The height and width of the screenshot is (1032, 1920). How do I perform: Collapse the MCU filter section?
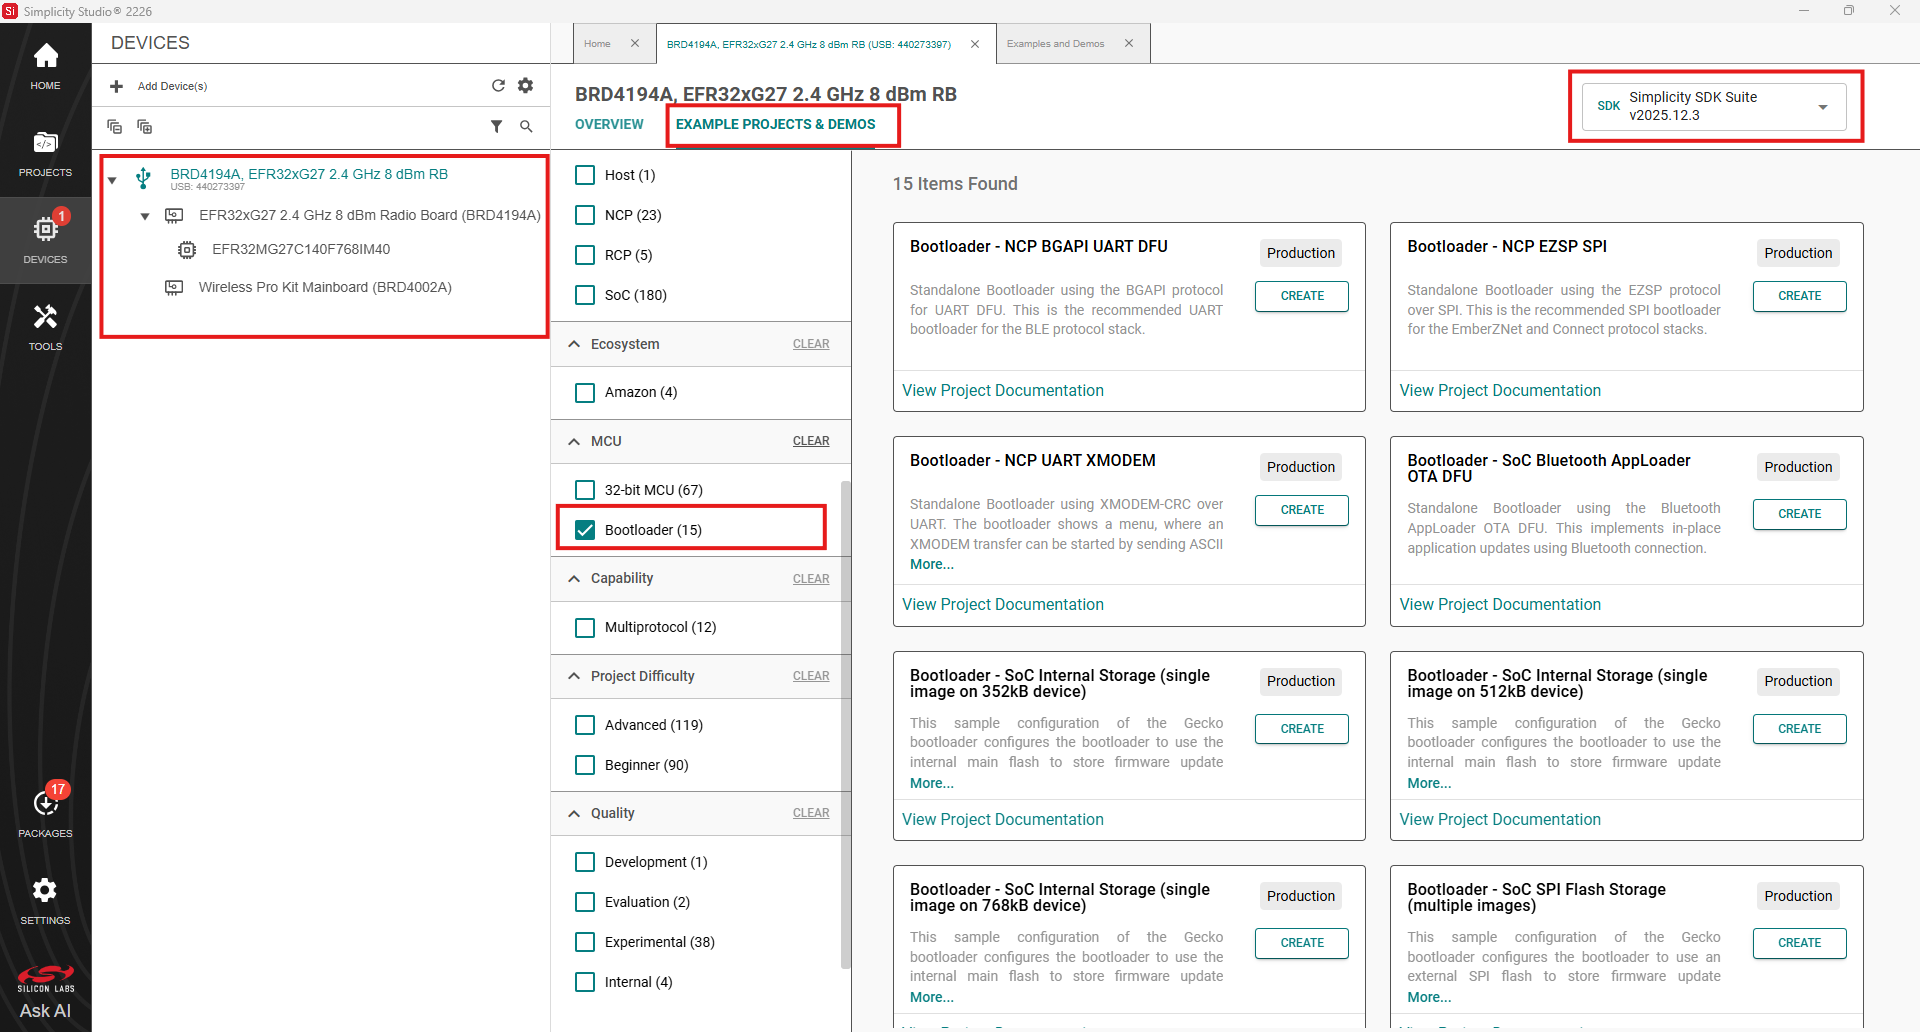pos(574,441)
